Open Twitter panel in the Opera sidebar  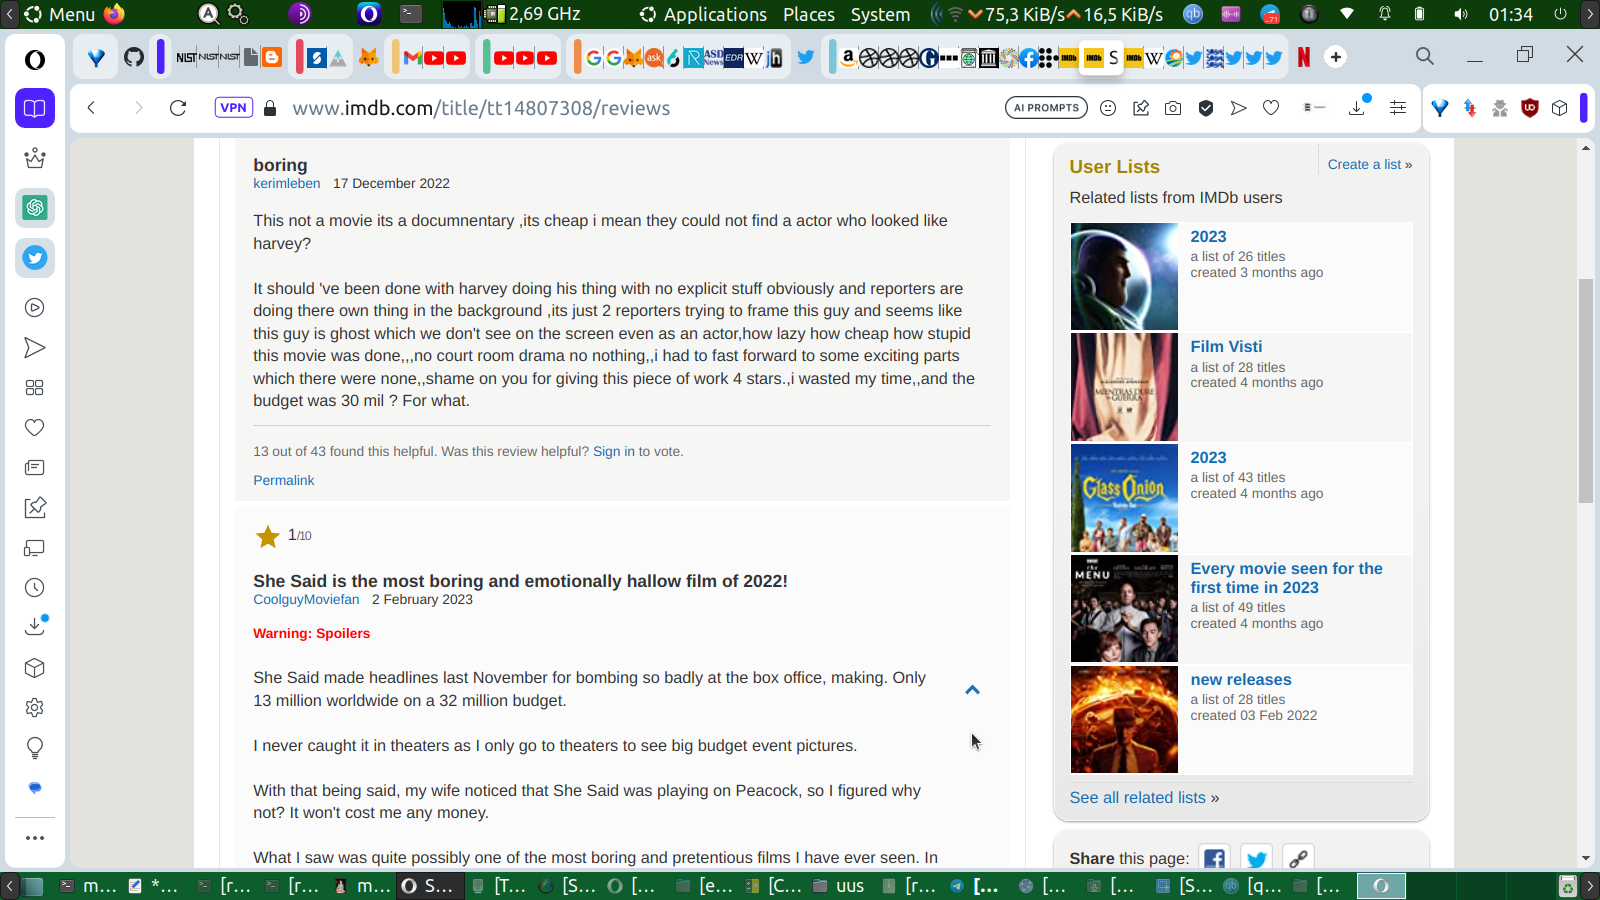pos(35,258)
